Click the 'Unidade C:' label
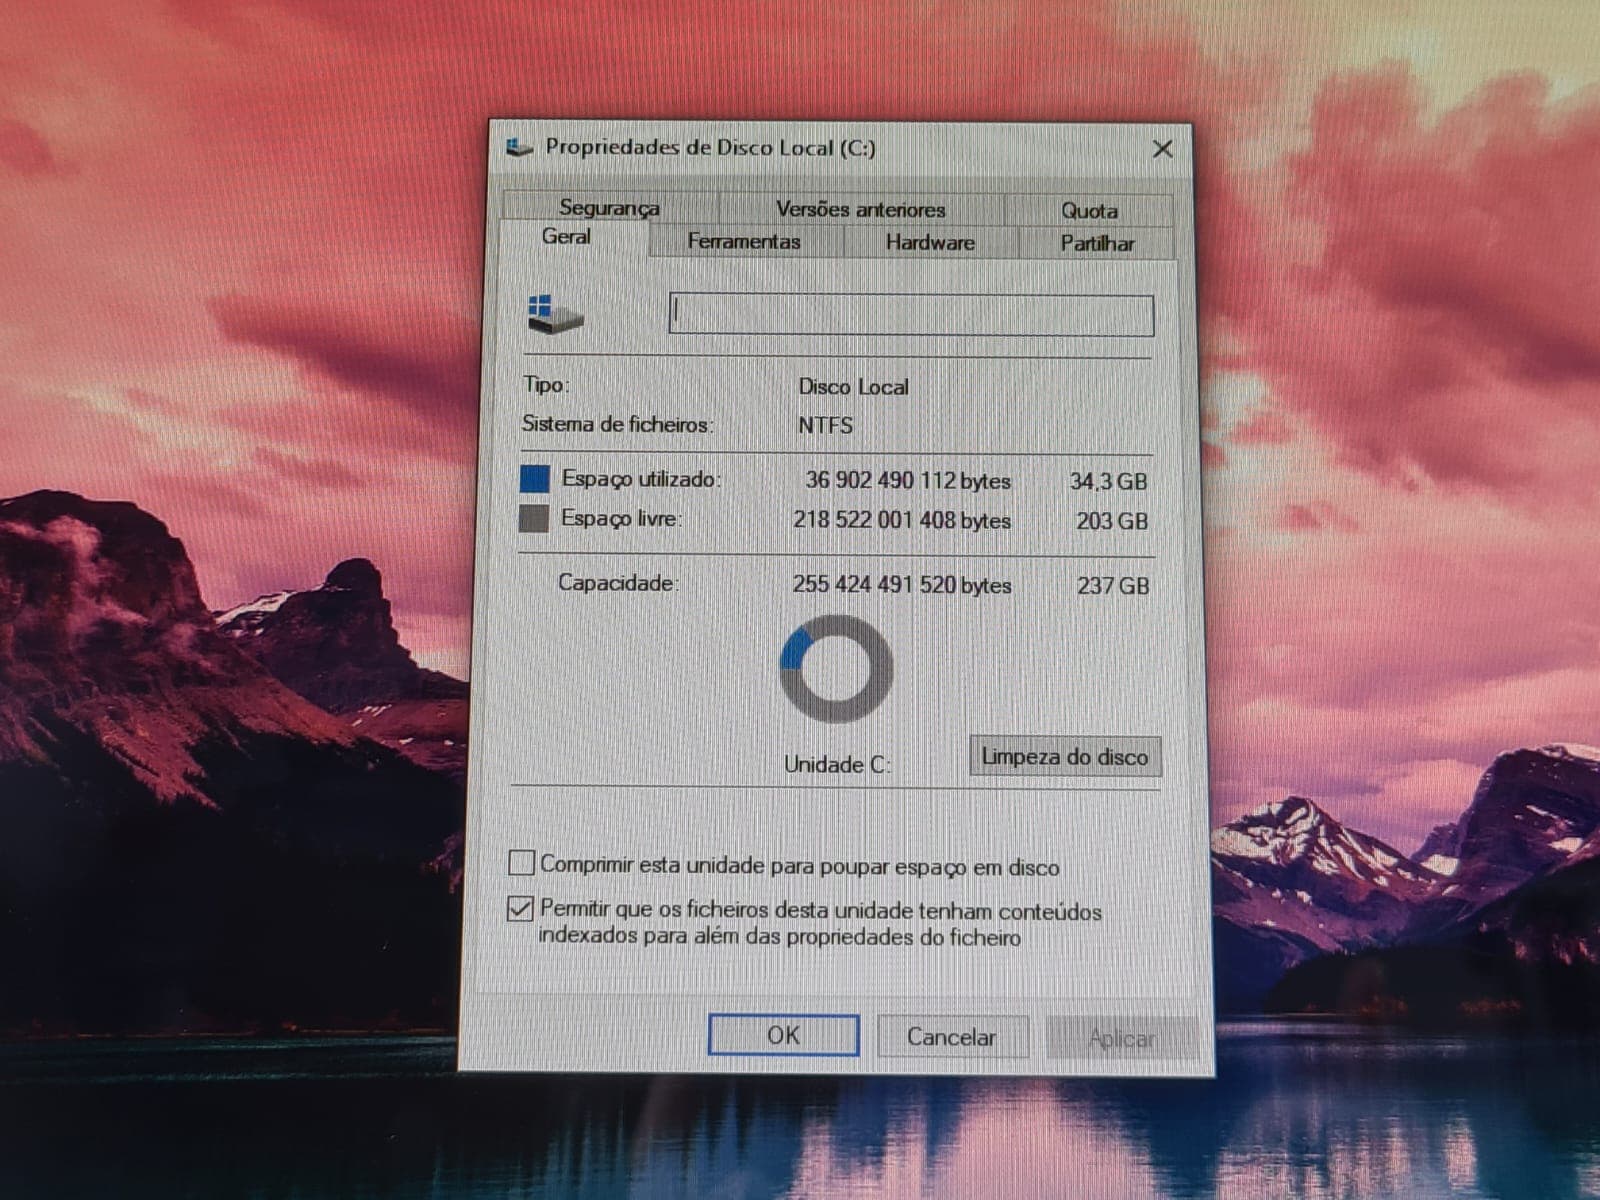Image resolution: width=1600 pixels, height=1200 pixels. [837, 764]
